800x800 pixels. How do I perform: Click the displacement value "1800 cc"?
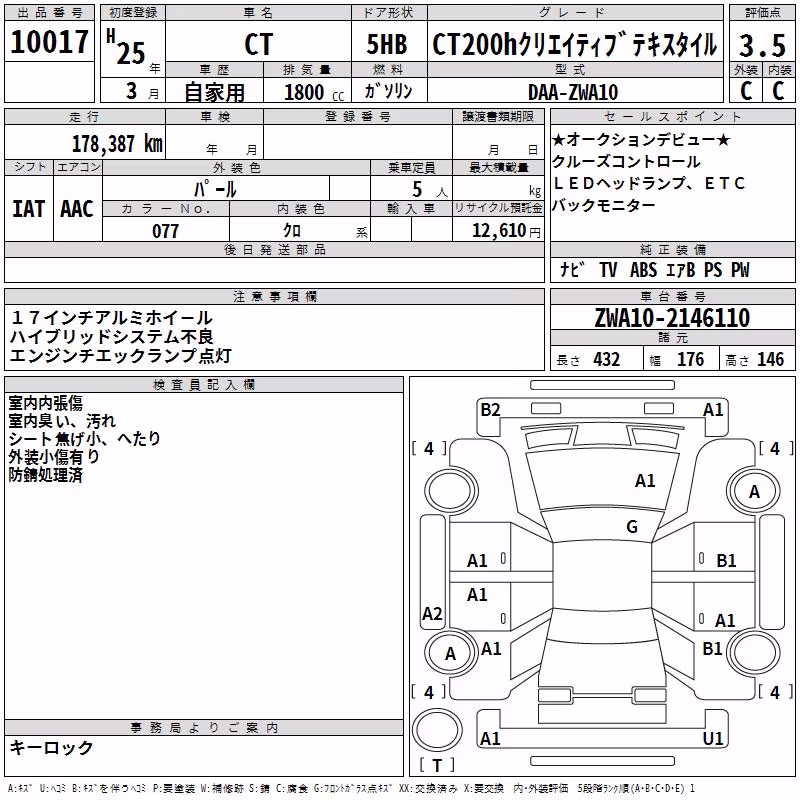tap(314, 93)
